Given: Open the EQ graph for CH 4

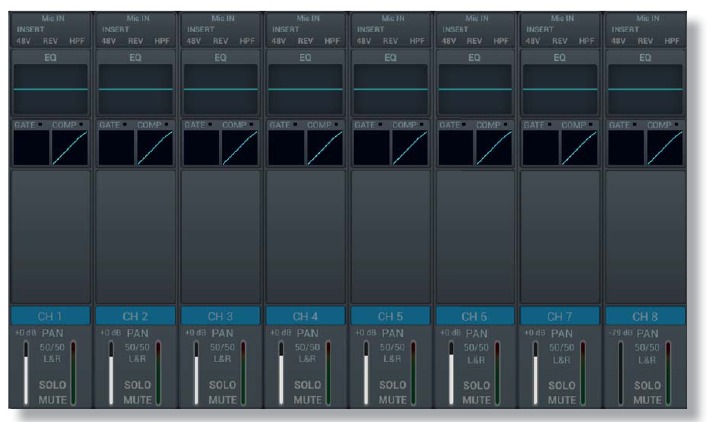Looking at the screenshot, I should click(305, 89).
